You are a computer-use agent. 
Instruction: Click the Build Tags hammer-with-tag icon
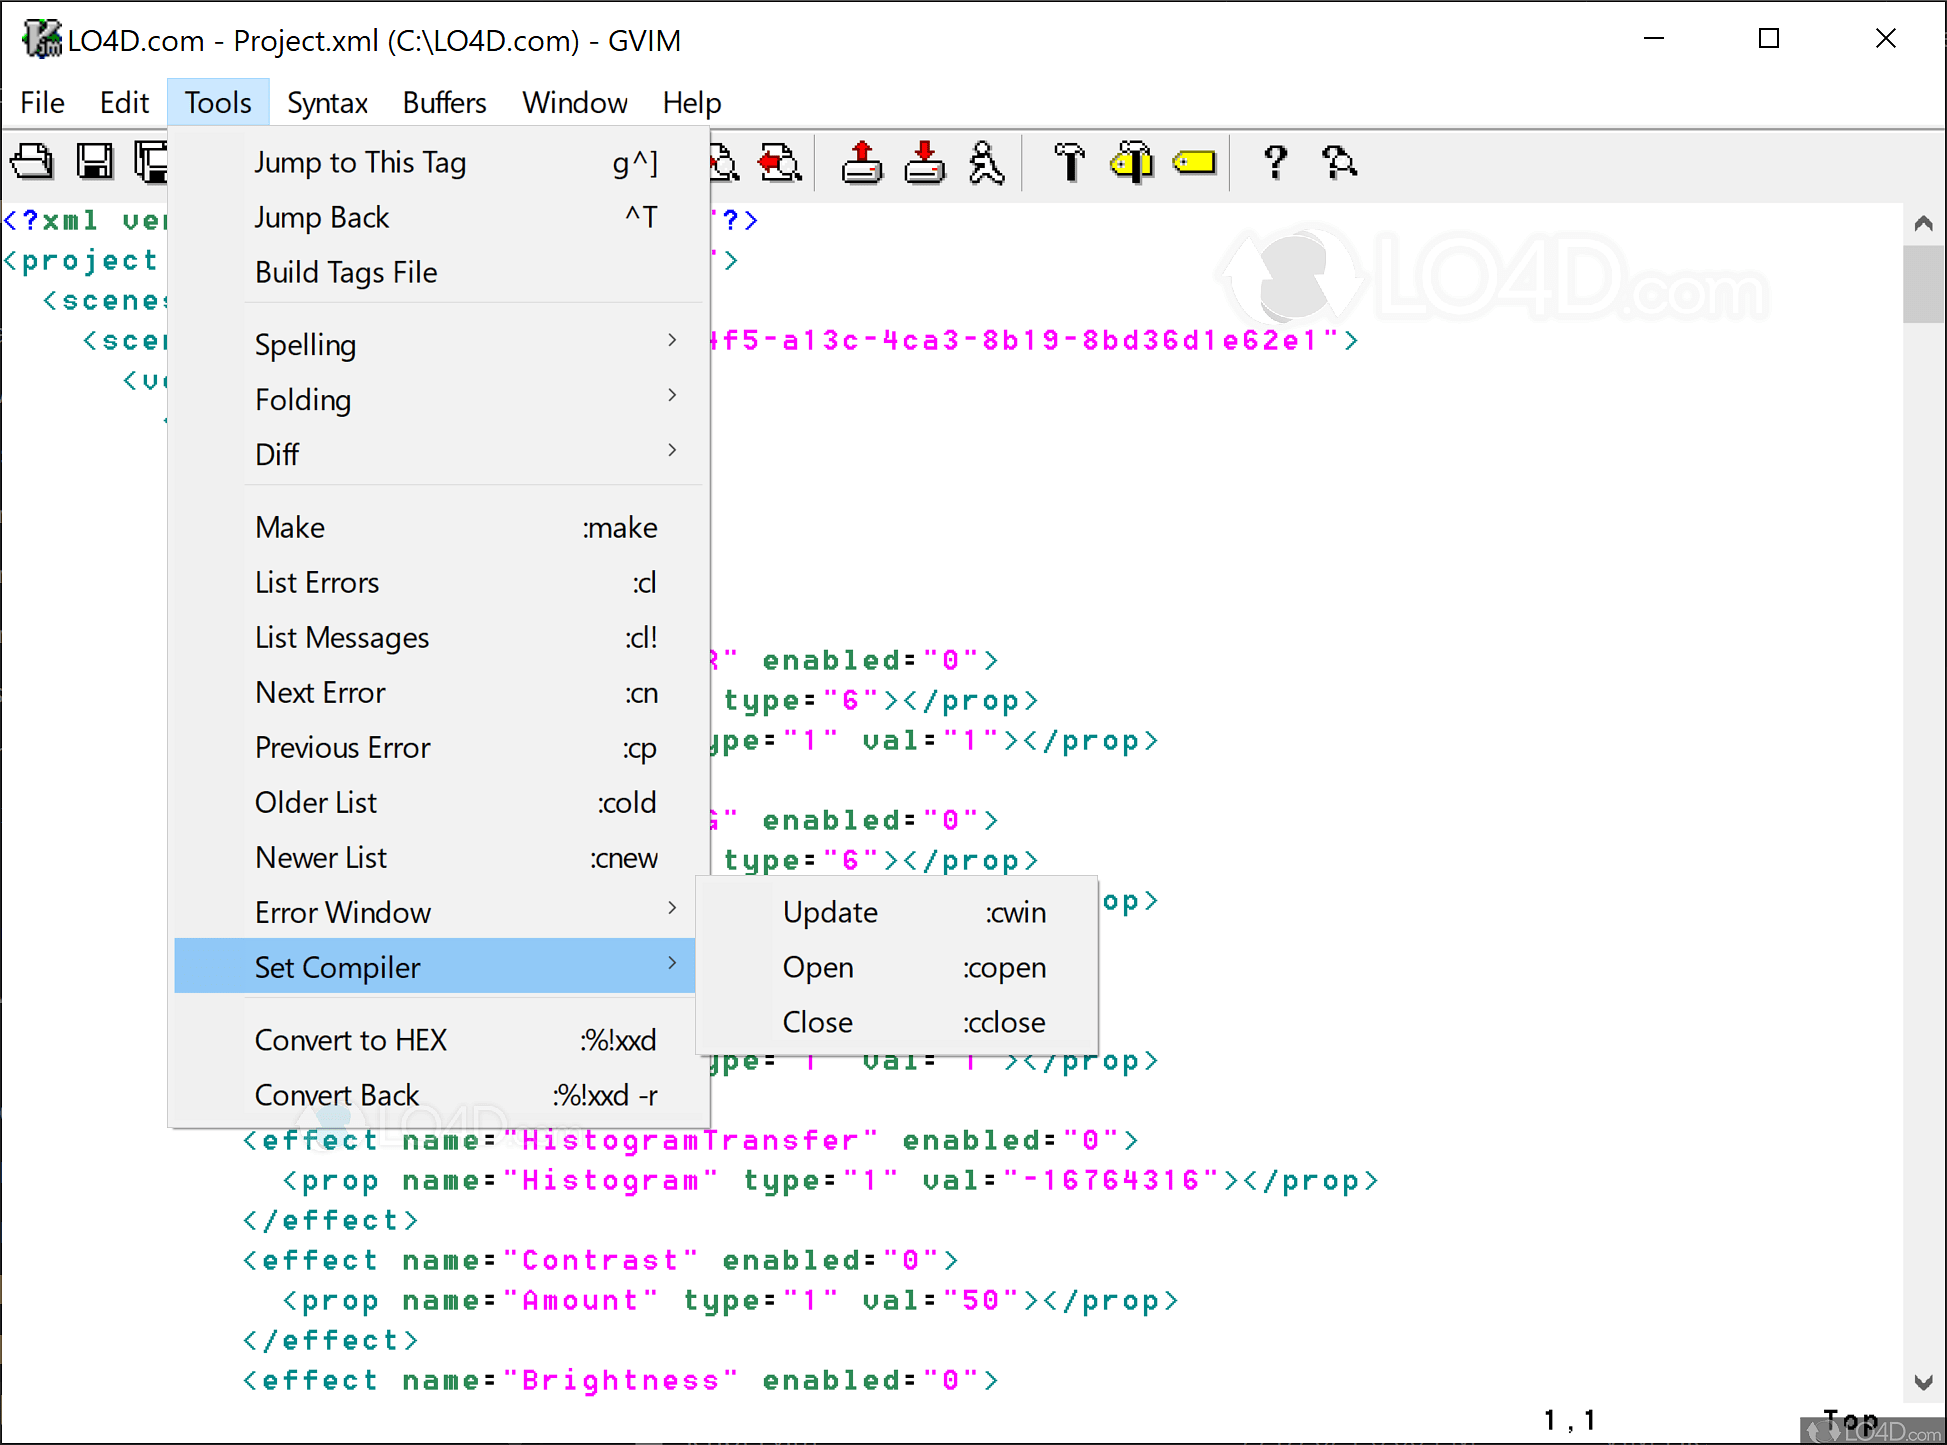pos(1131,162)
